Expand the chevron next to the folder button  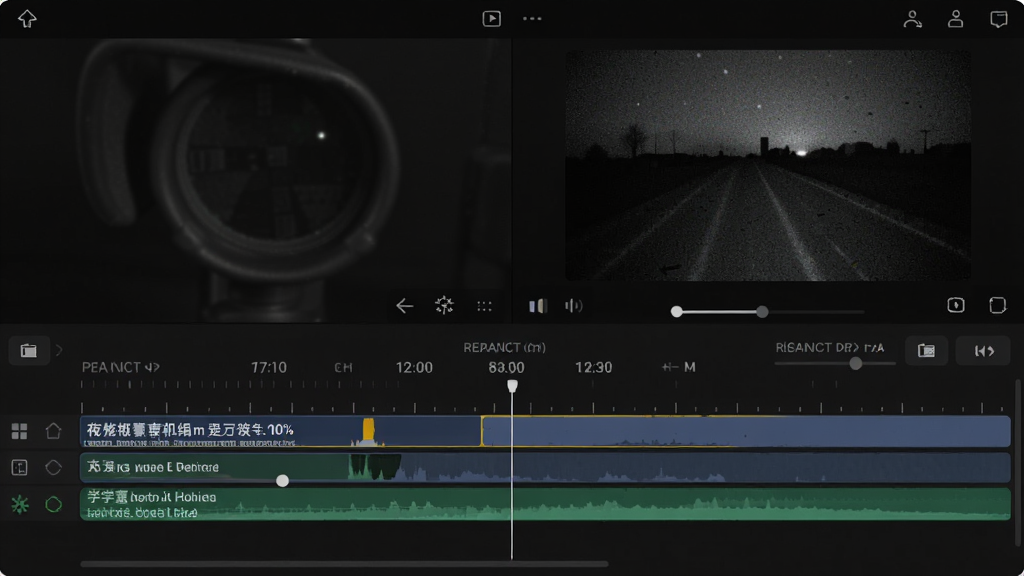click(x=59, y=351)
